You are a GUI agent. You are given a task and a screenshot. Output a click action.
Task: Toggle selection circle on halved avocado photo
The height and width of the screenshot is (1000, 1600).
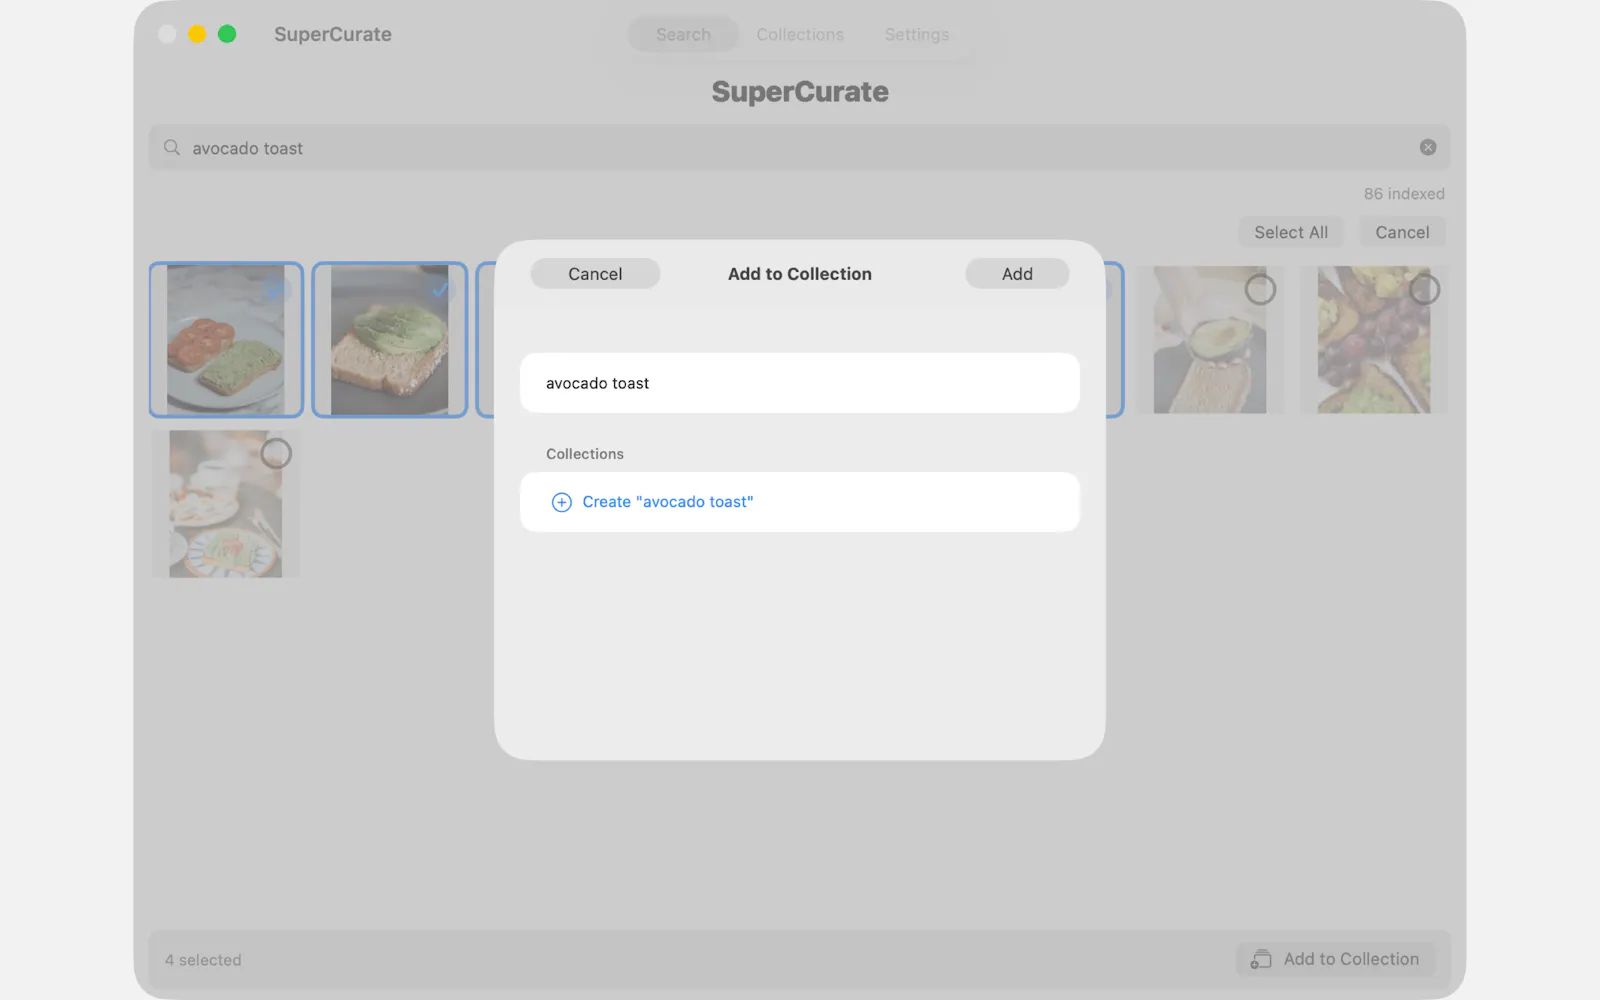click(x=1260, y=290)
